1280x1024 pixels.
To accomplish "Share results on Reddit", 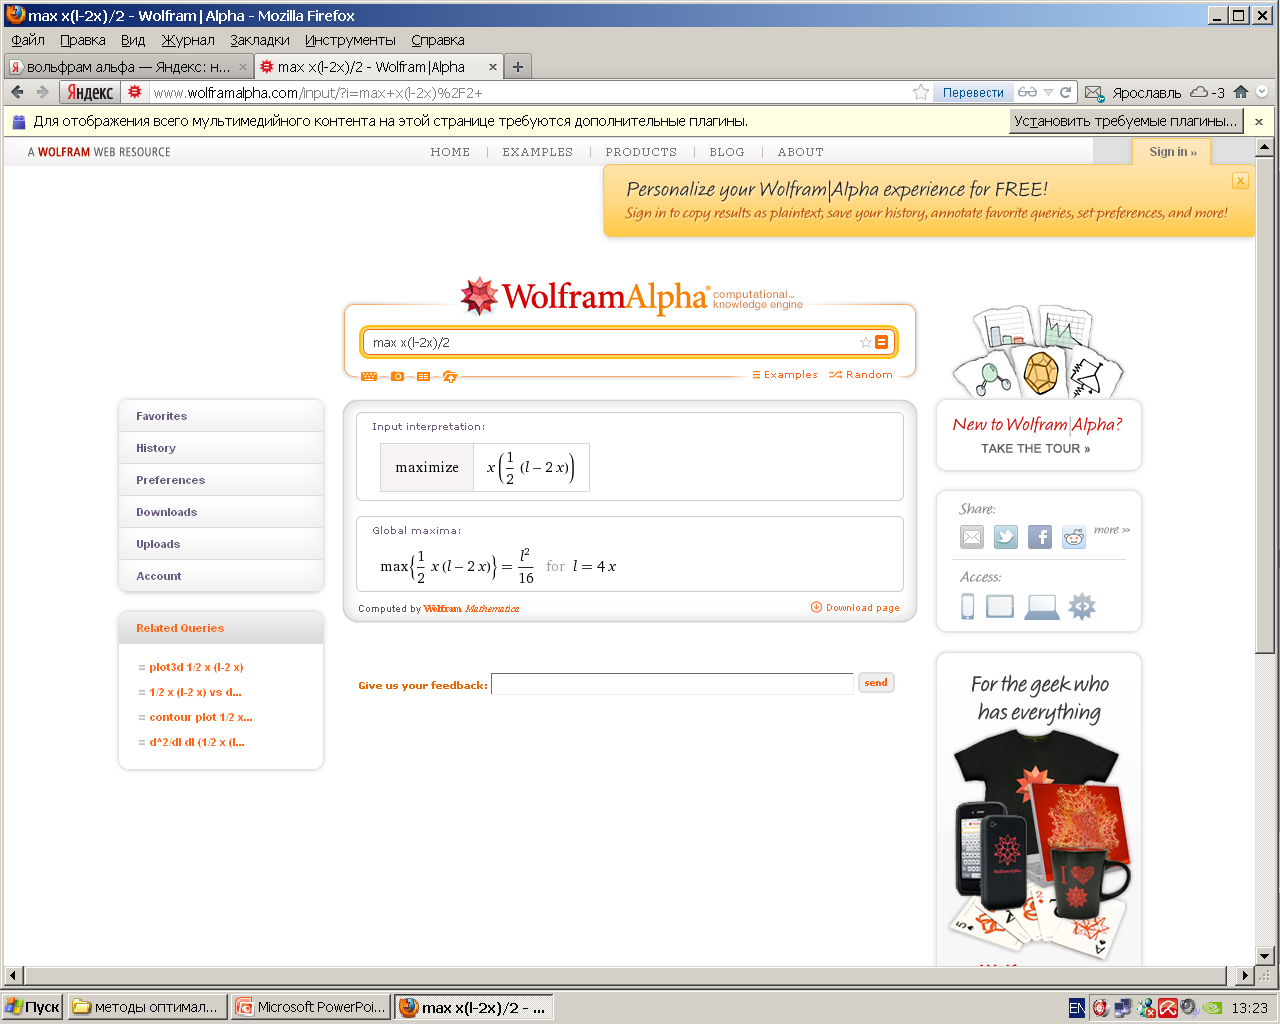I will click(x=1074, y=537).
